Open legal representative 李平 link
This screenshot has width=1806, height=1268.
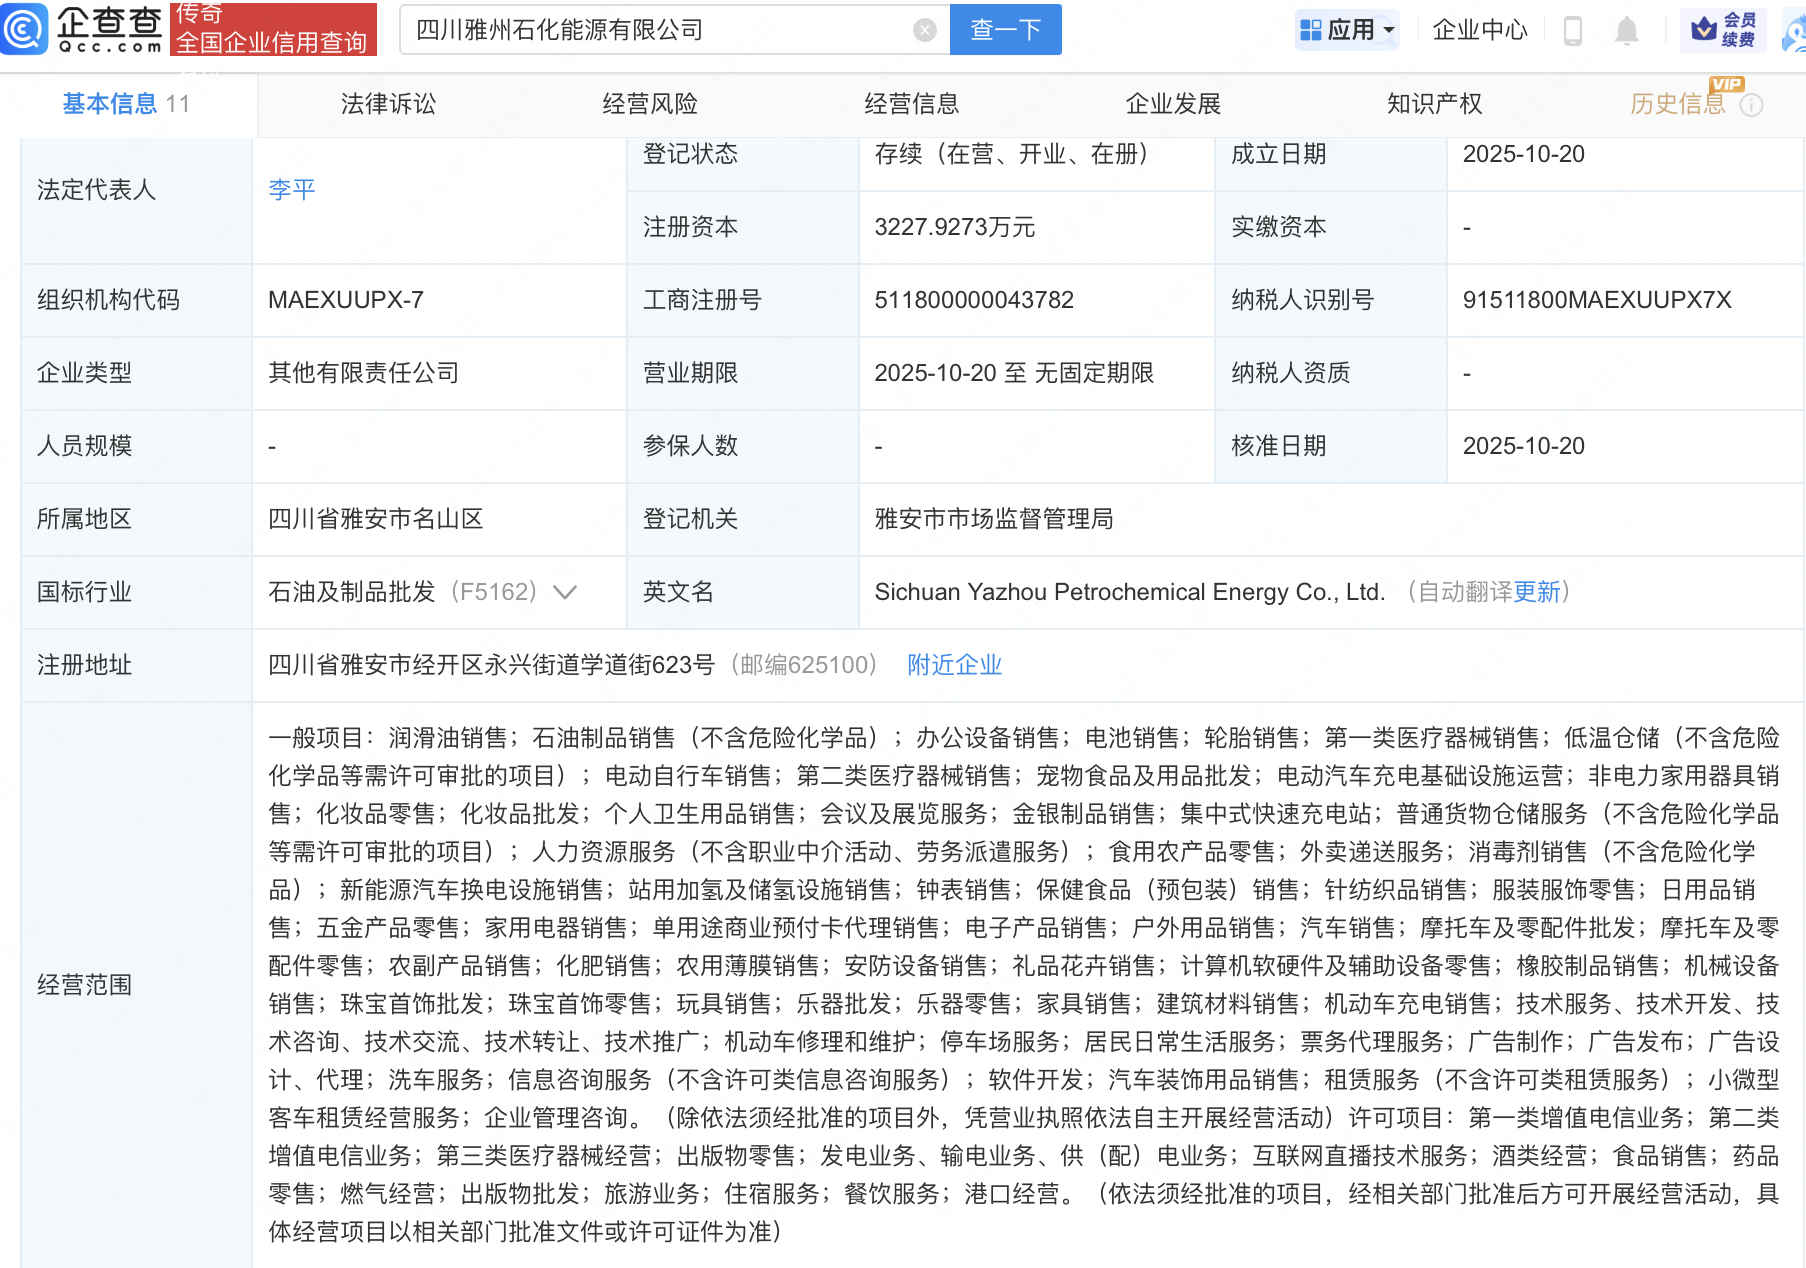292,190
